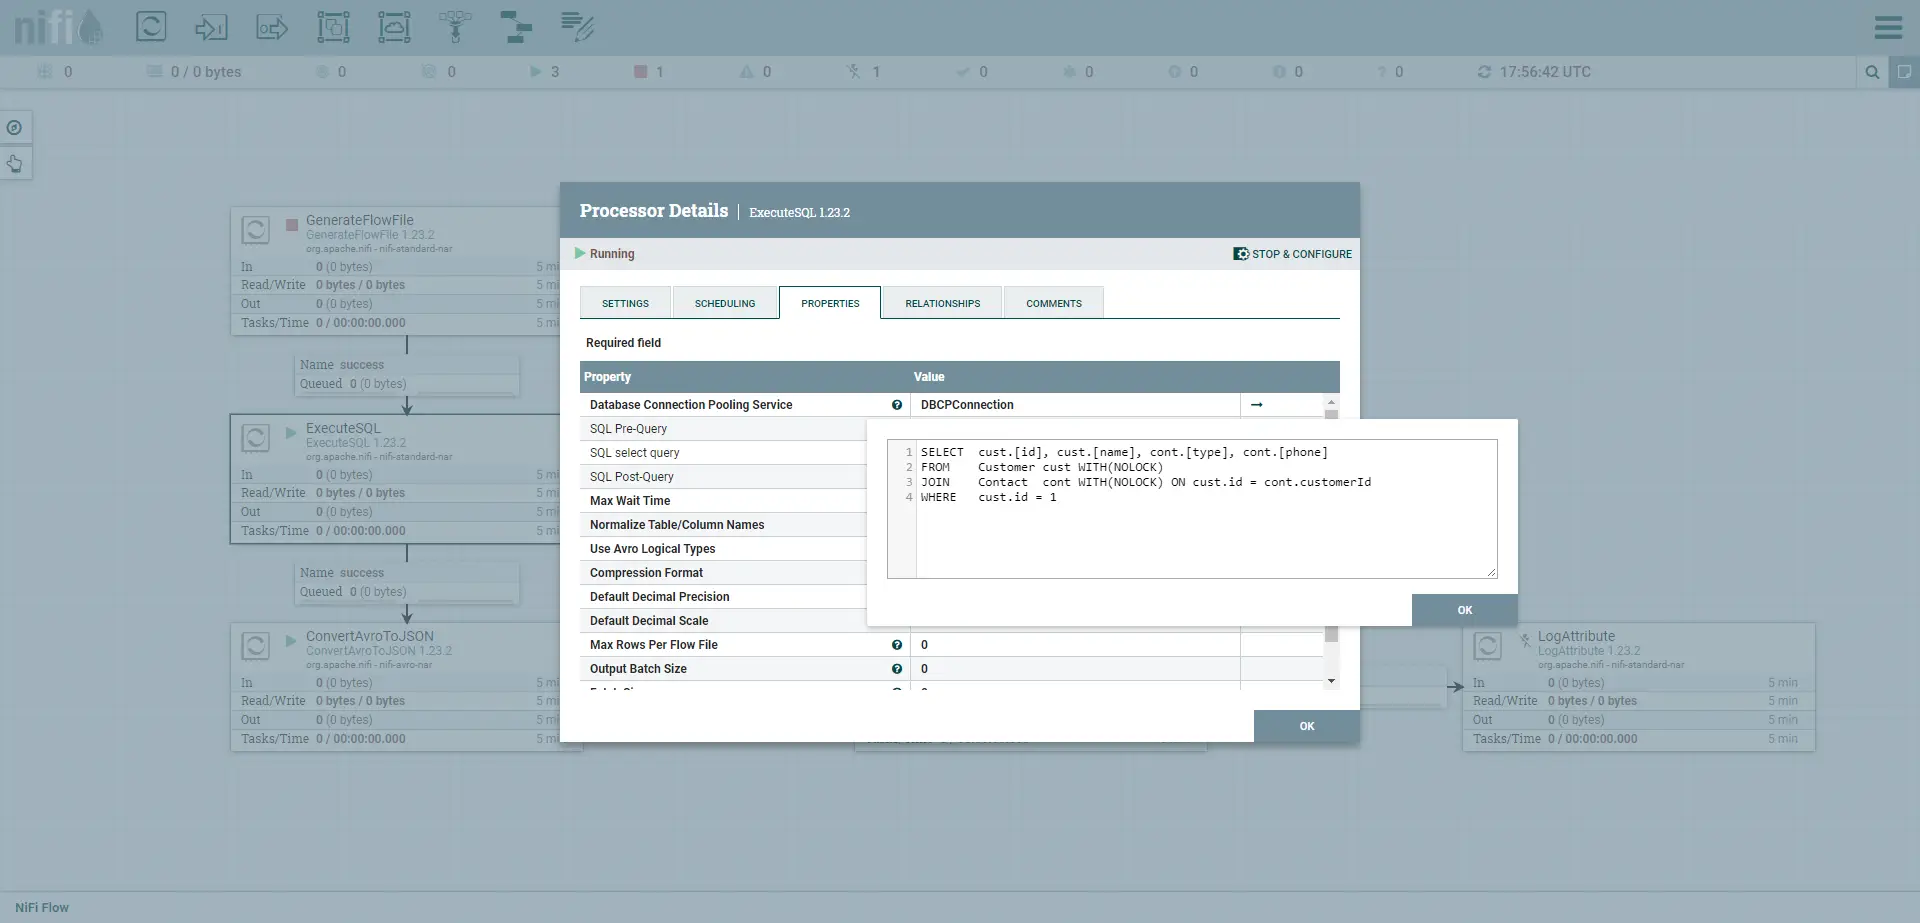This screenshot has width=1920, height=923.
Task: Click the Max Rows Per Flow File value 0
Action: (1075, 645)
